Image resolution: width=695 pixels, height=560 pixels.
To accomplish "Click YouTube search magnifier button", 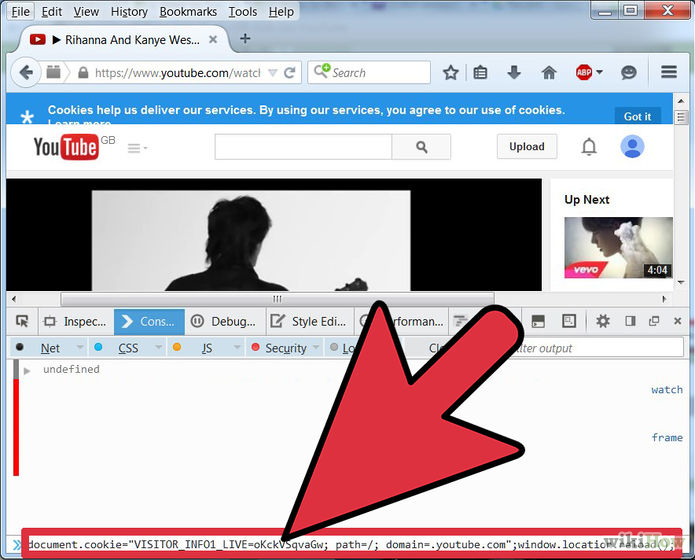I will pos(421,147).
